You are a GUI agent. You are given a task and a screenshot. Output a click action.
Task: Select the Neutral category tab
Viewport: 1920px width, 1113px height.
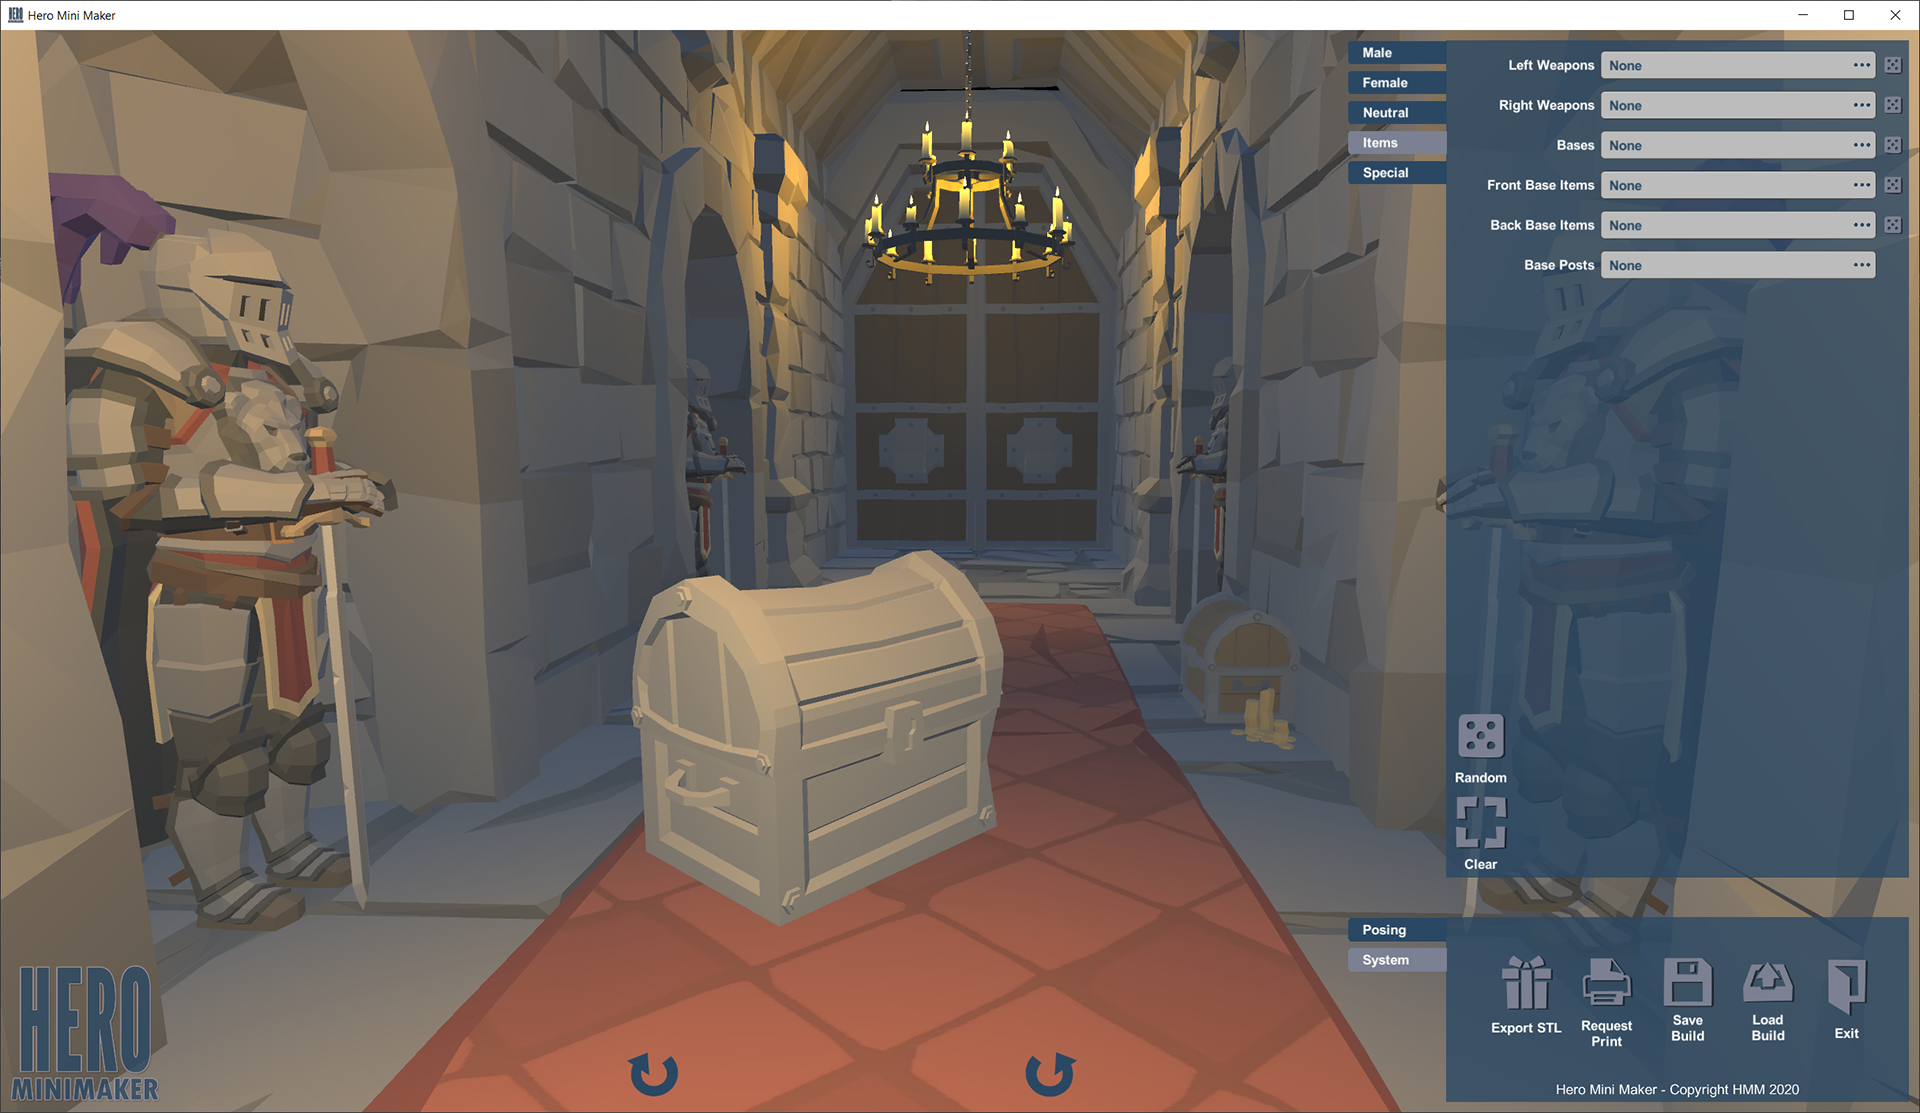[x=1396, y=113]
